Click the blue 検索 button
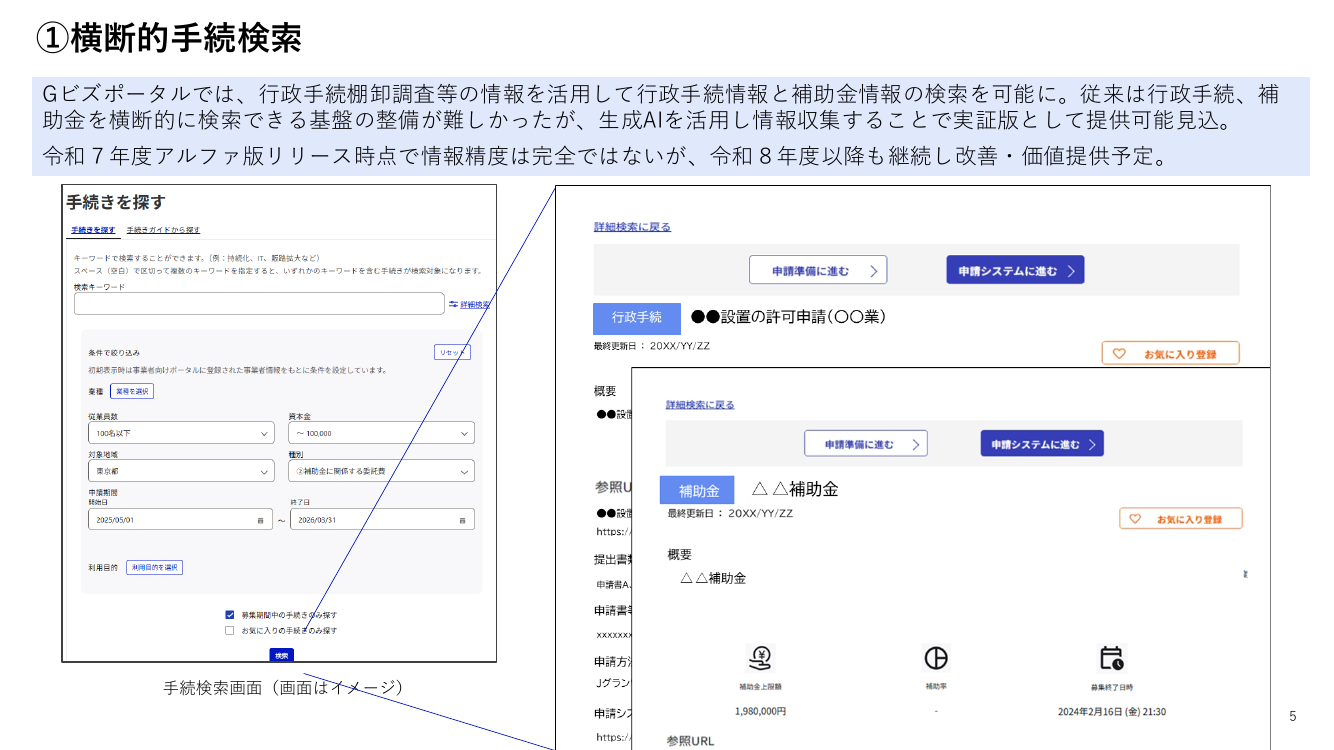This screenshot has width=1334, height=750. pyautogui.click(x=282, y=656)
